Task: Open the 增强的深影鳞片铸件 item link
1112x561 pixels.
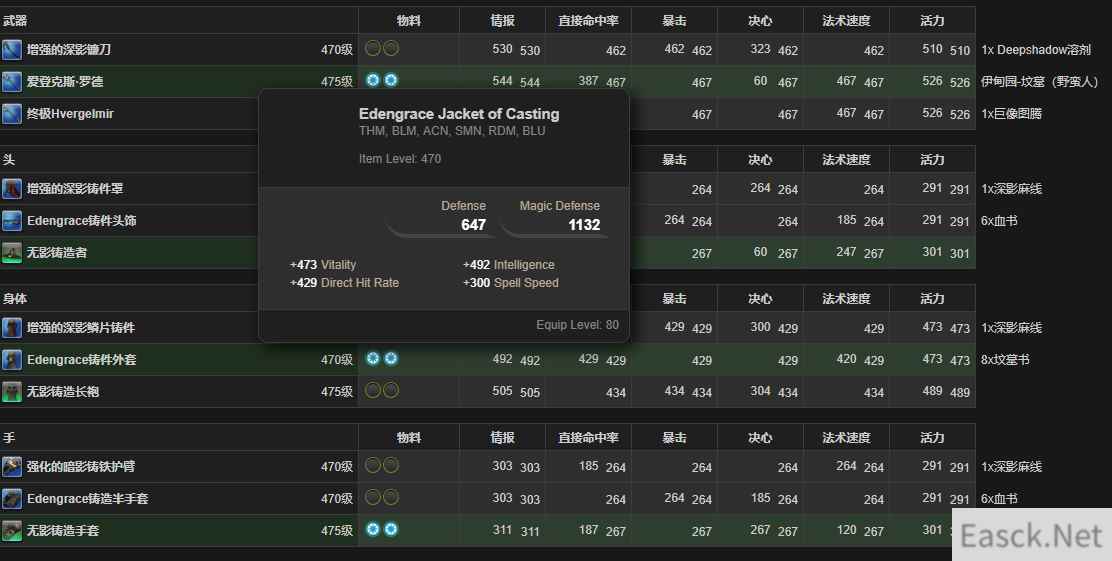Action: 80,328
